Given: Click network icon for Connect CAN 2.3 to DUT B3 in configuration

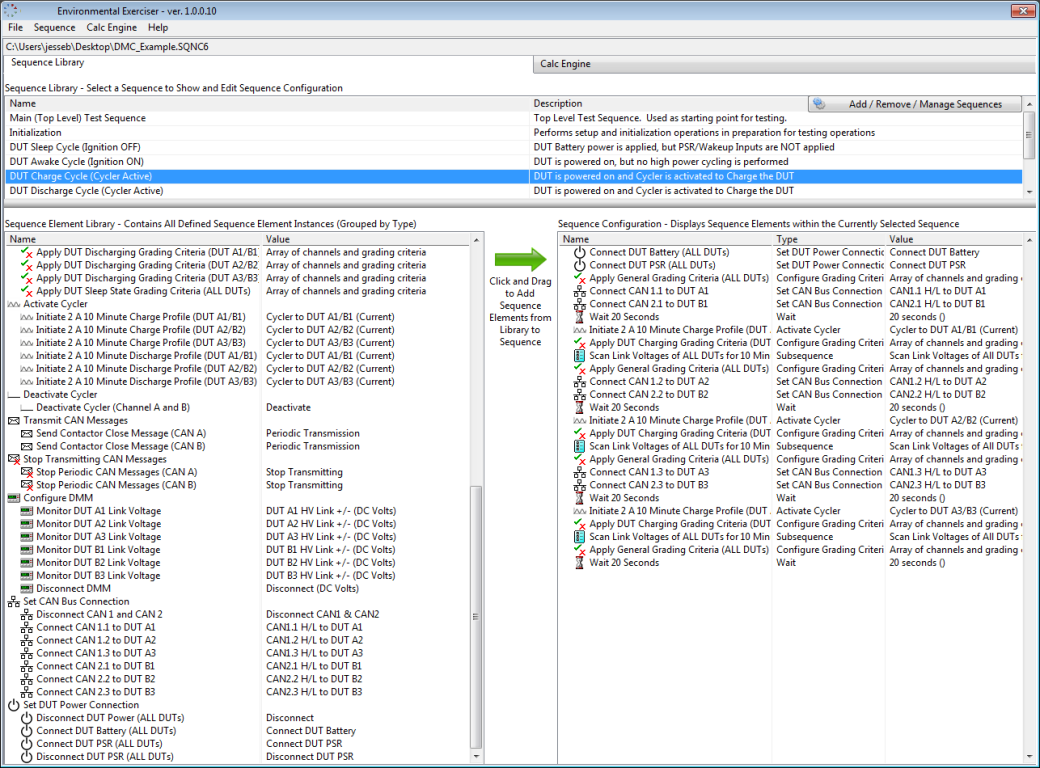Looking at the screenshot, I should tap(580, 485).
